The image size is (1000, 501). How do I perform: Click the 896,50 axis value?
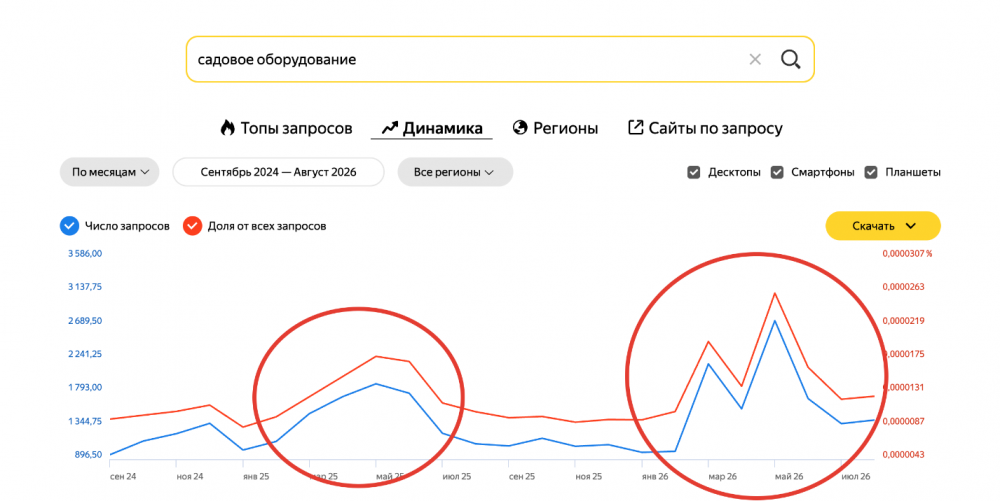pyautogui.click(x=88, y=454)
